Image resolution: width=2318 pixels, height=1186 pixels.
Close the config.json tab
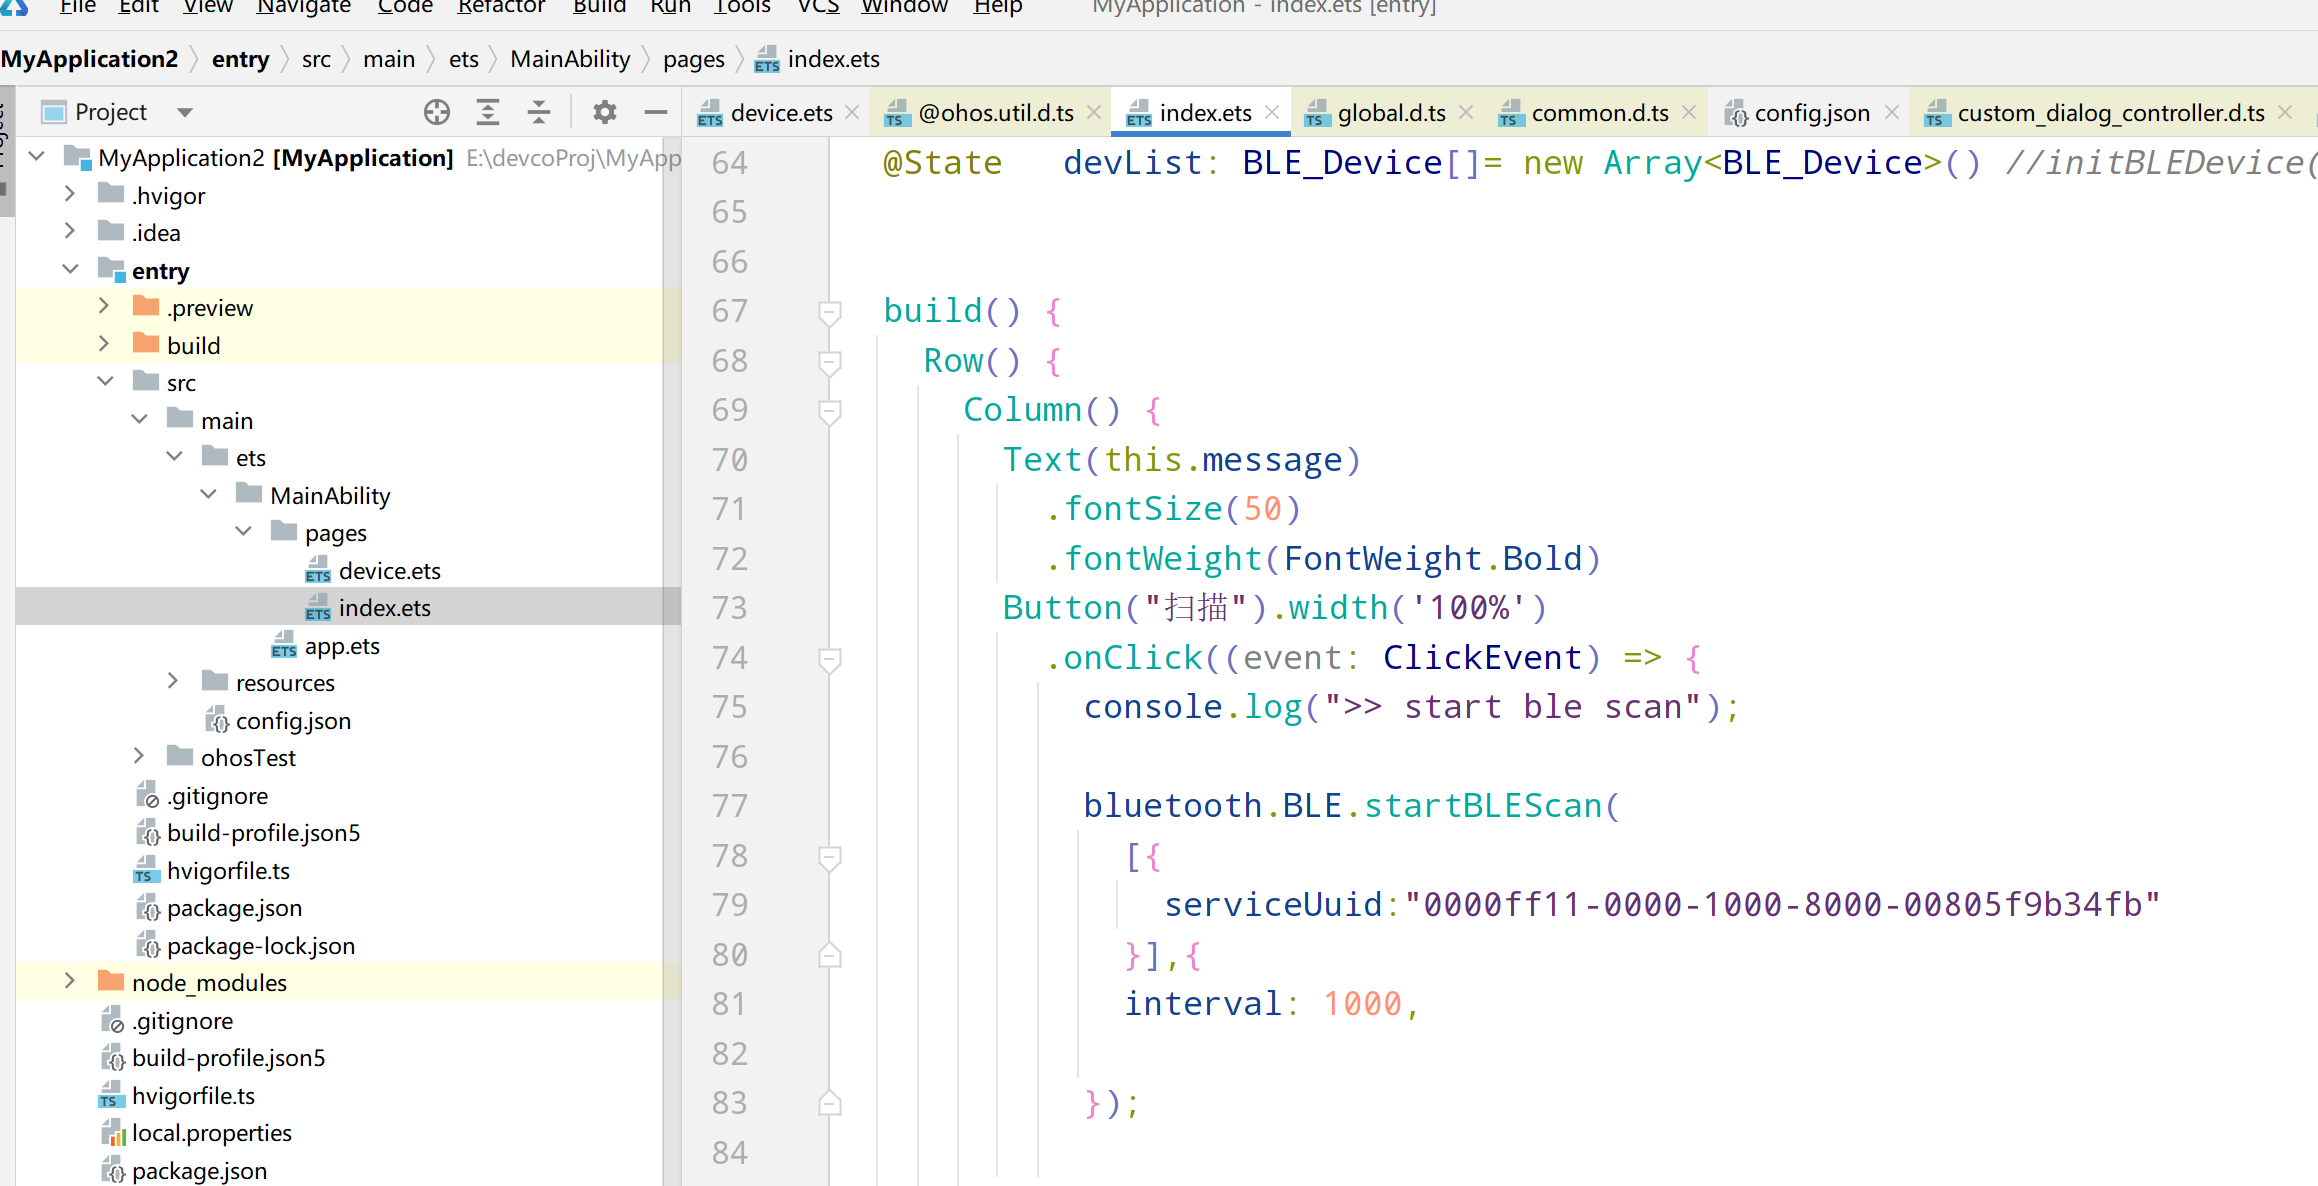point(1892,113)
